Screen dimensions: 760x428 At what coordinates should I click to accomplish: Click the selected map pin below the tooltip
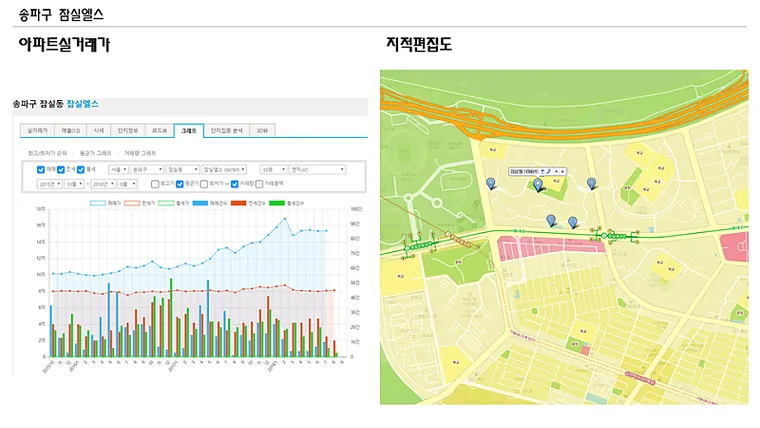538,185
